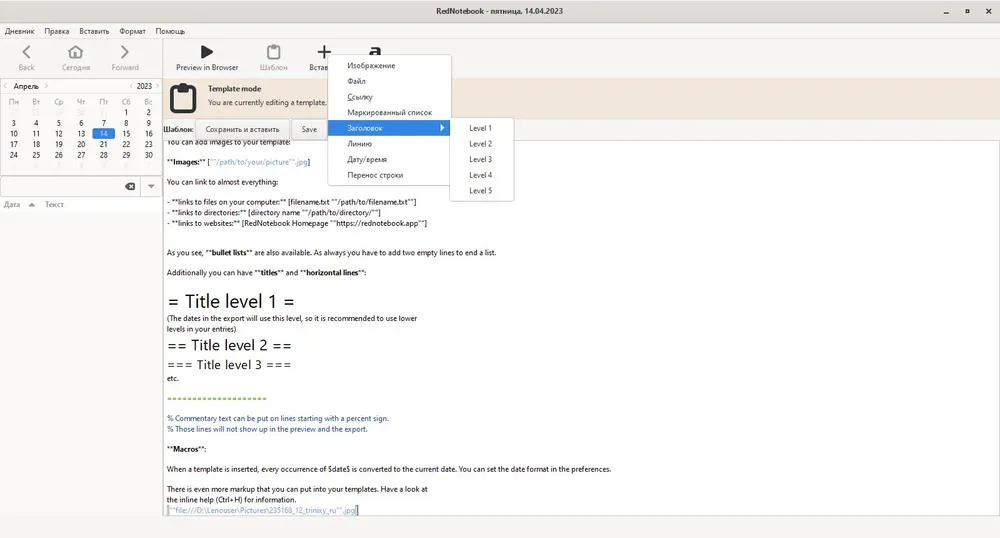The width and height of the screenshot is (1000, 538).
Task: Go to the next year arrow beside 2023
Action: (158, 86)
